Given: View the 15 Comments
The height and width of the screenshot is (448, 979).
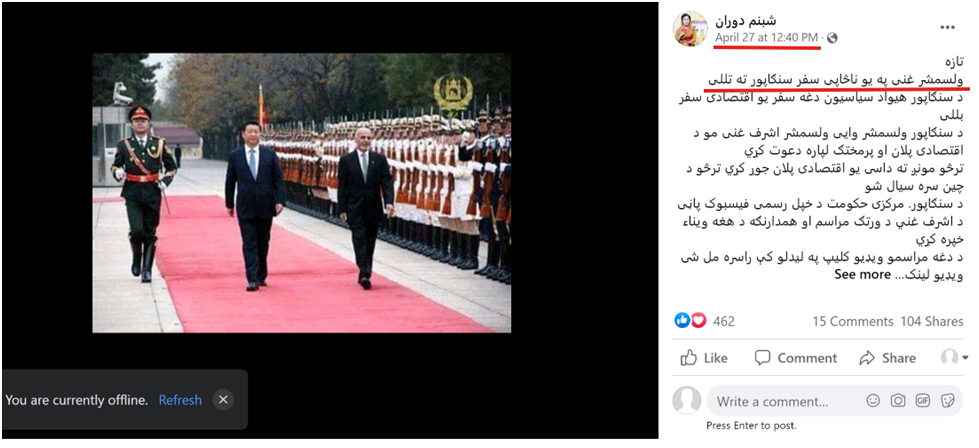Looking at the screenshot, I should [x=852, y=321].
